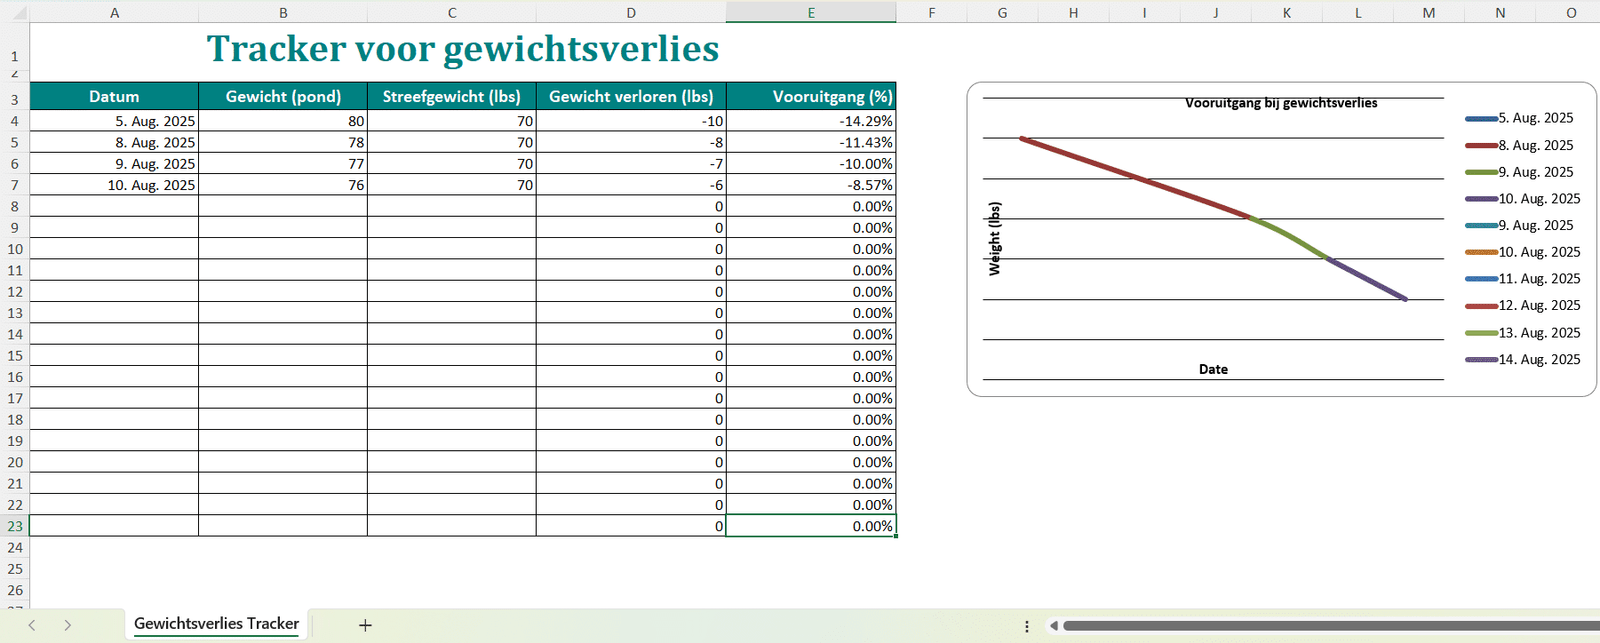Add a new sheet with the plus button
This screenshot has width=1600, height=643.
click(365, 625)
